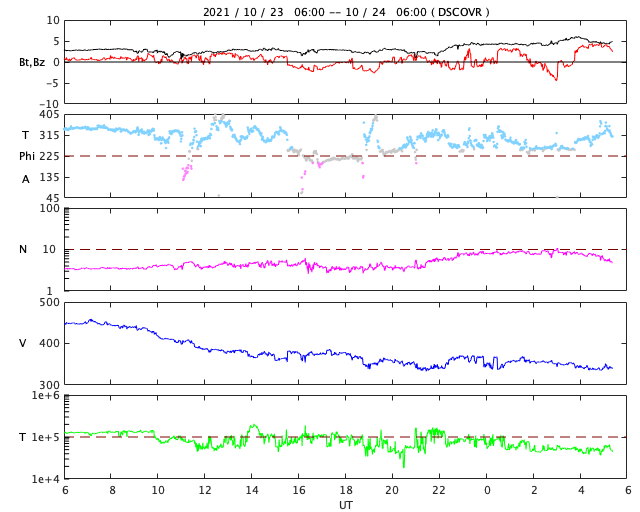
Task: Click the '18' UT hour tick label
Action: tap(346, 490)
